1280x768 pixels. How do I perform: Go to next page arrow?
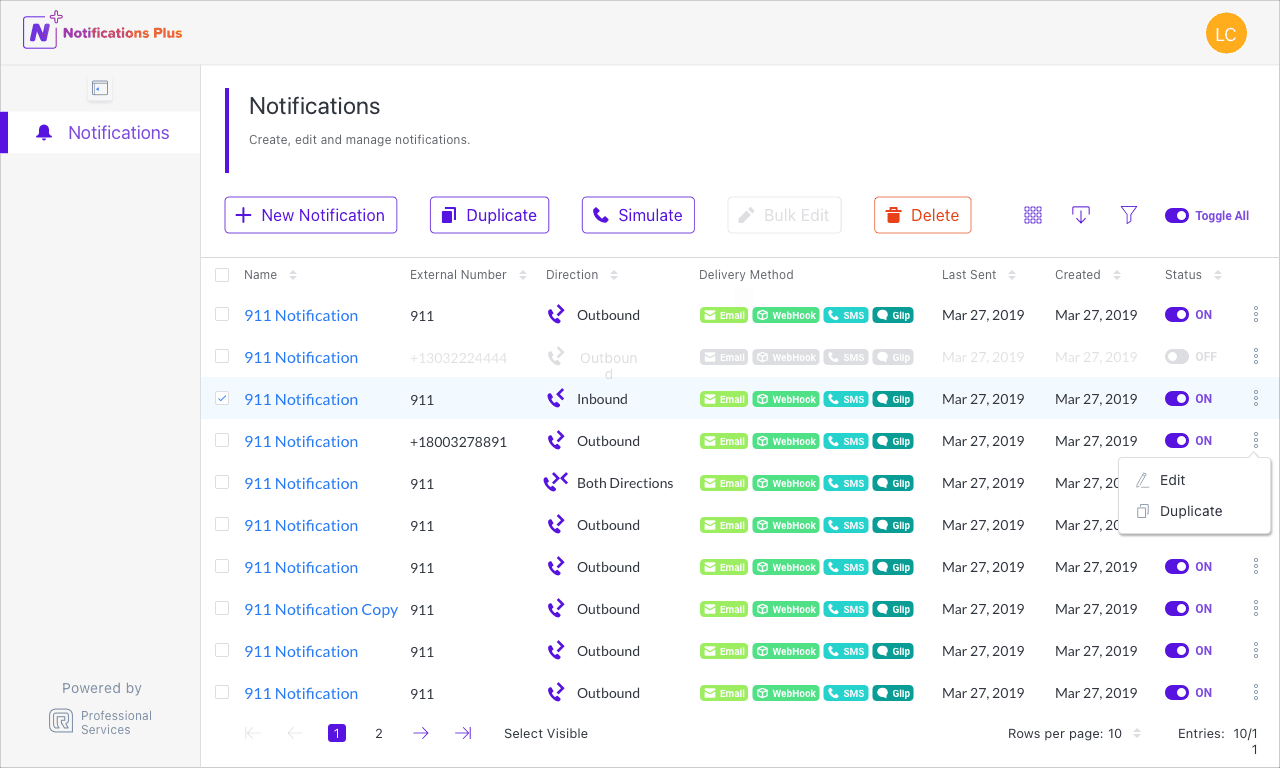point(421,733)
